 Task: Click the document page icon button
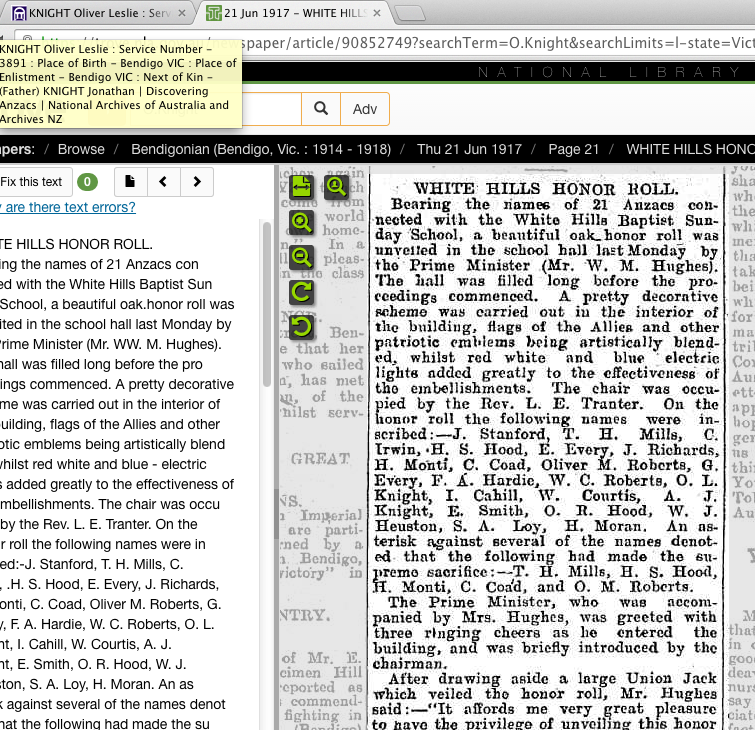click(130, 182)
